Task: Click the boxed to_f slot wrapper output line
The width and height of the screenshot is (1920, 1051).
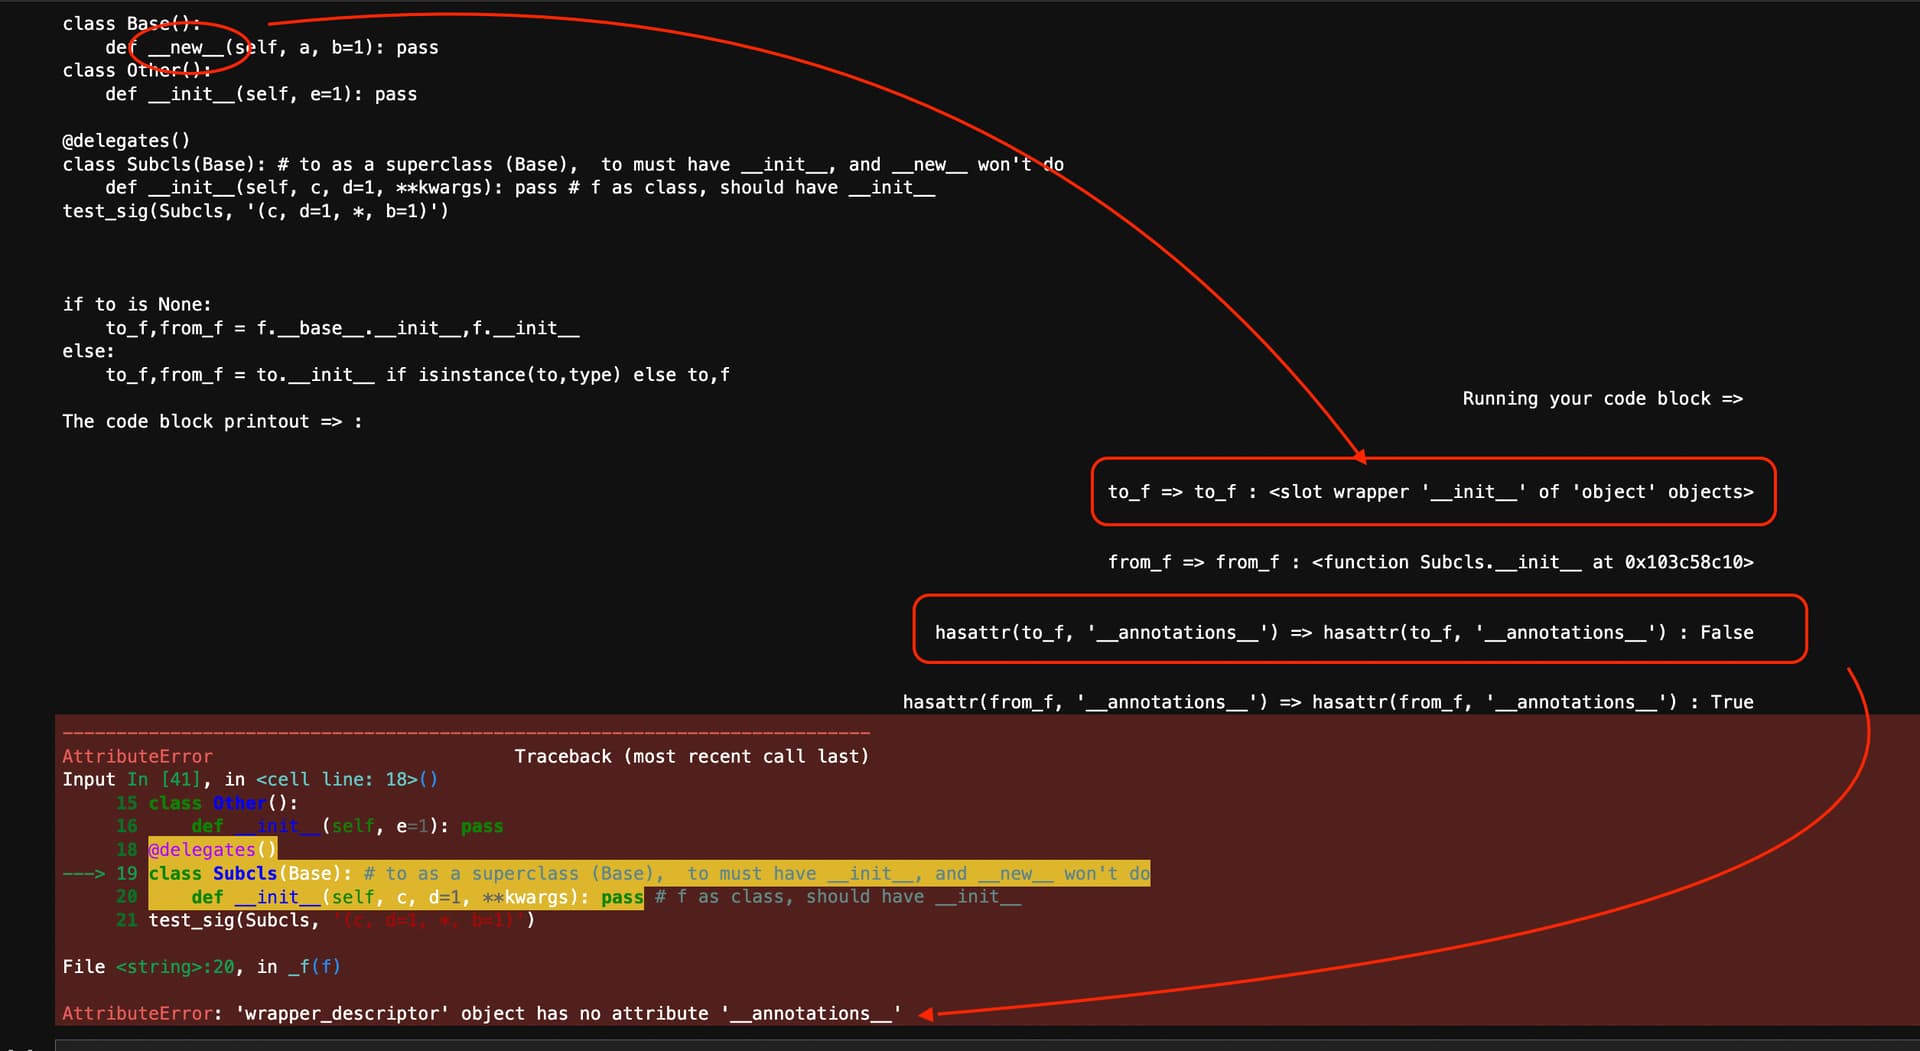Action: pyautogui.click(x=1430, y=492)
